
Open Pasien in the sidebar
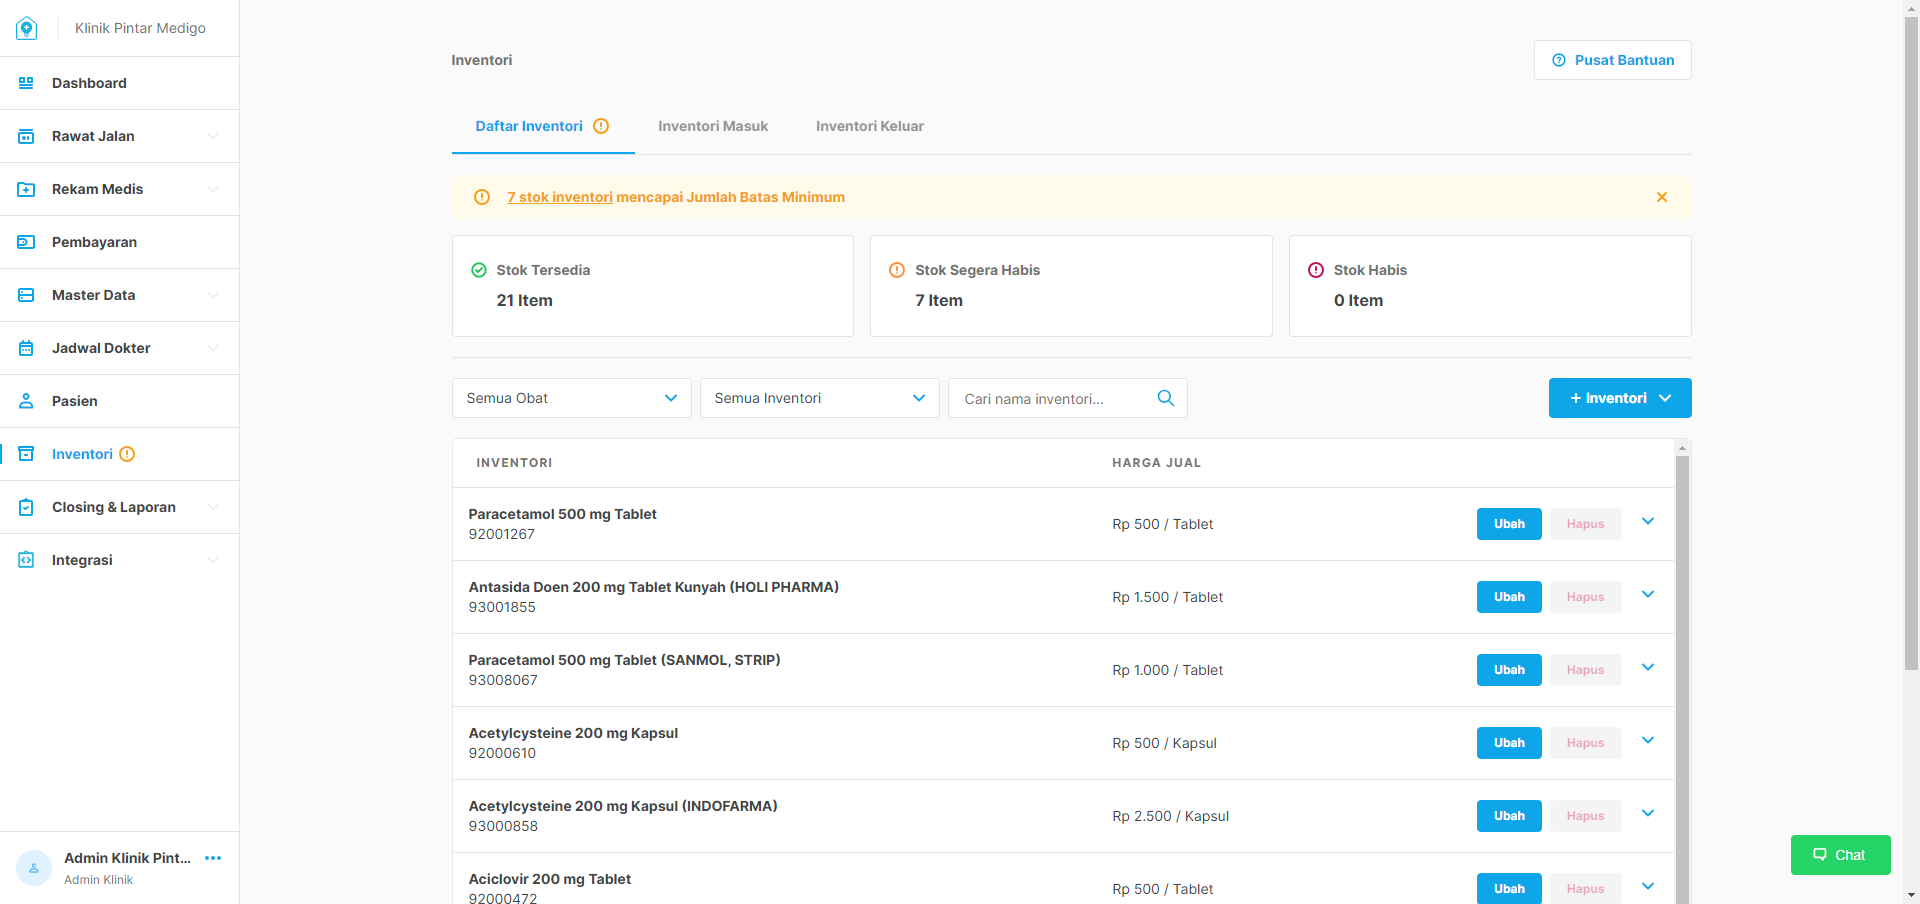tap(120, 401)
